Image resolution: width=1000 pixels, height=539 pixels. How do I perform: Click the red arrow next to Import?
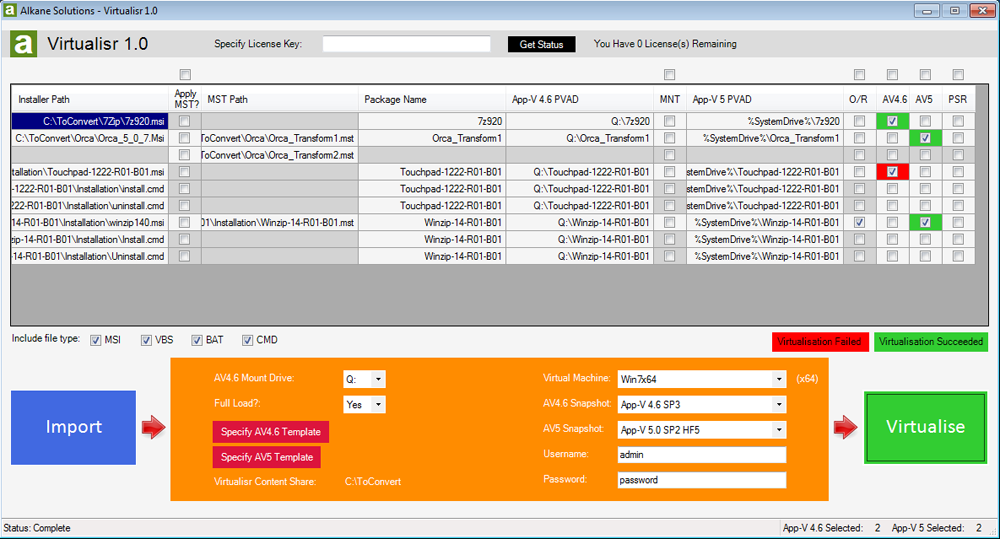click(x=153, y=427)
